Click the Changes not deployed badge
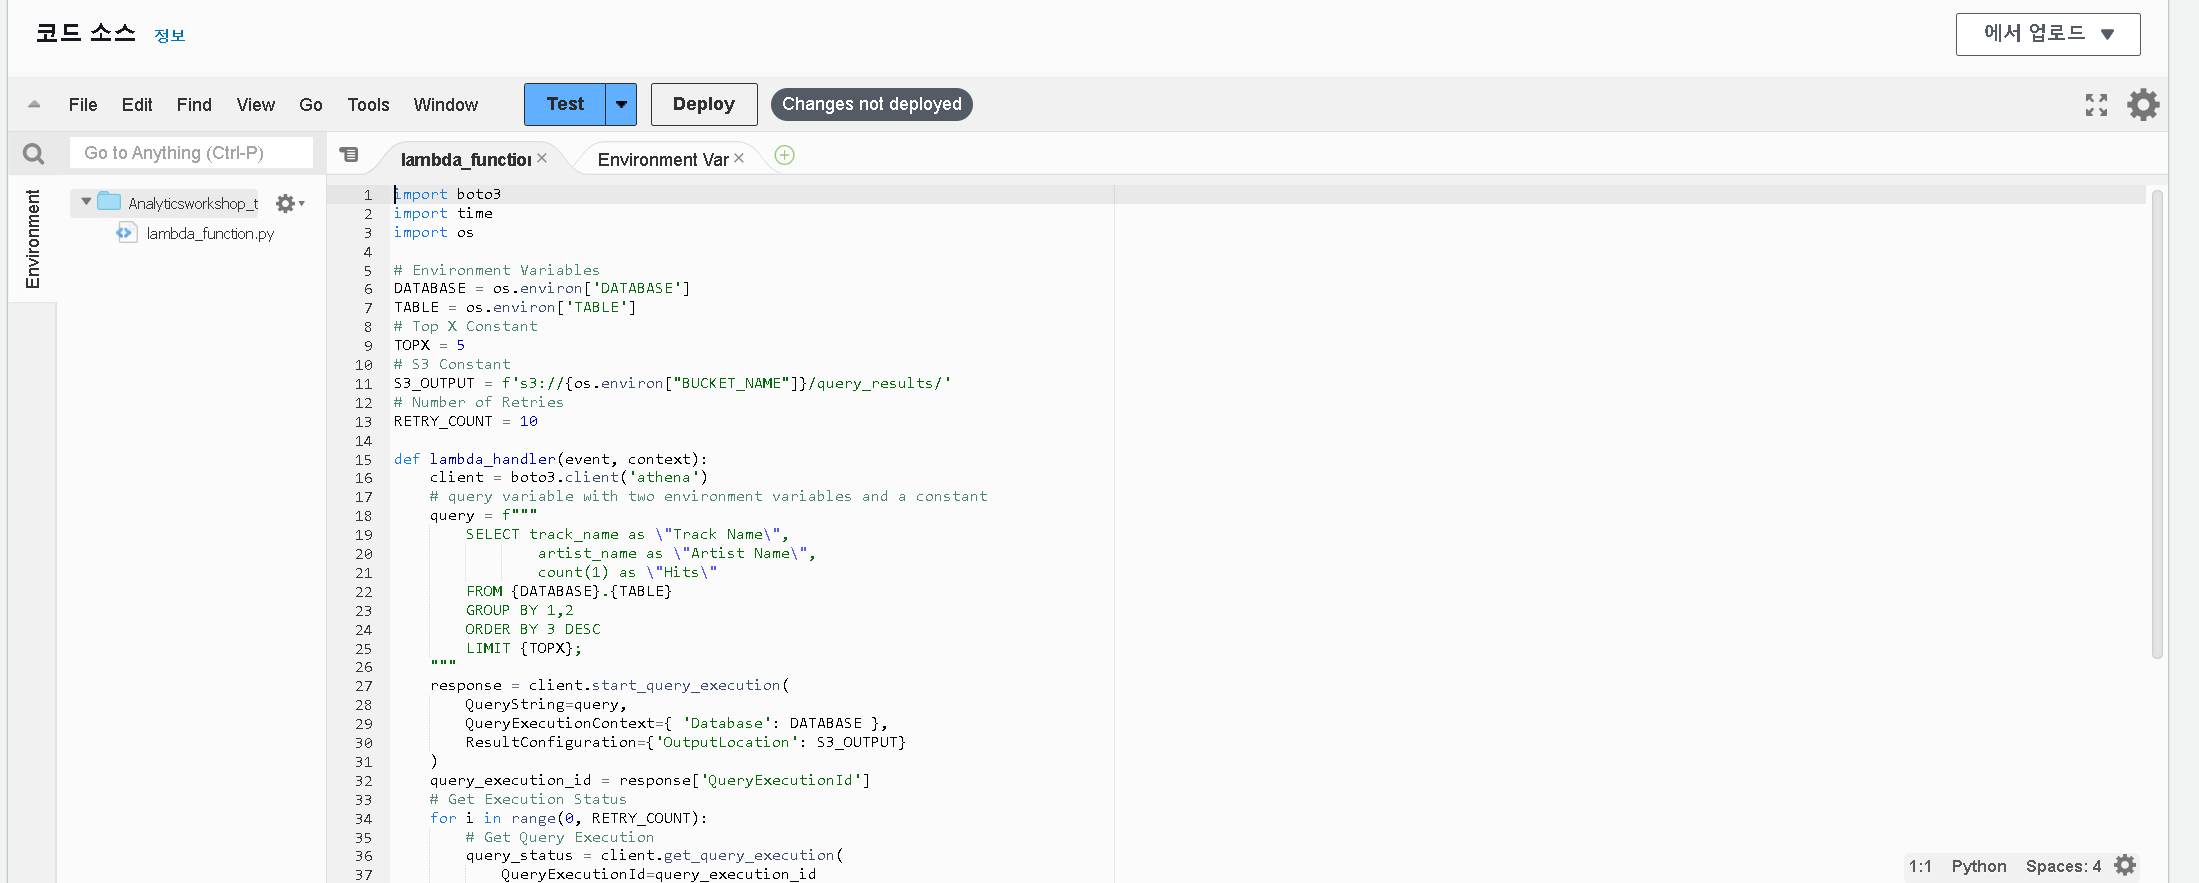Image resolution: width=2199 pixels, height=883 pixels. 872,104
